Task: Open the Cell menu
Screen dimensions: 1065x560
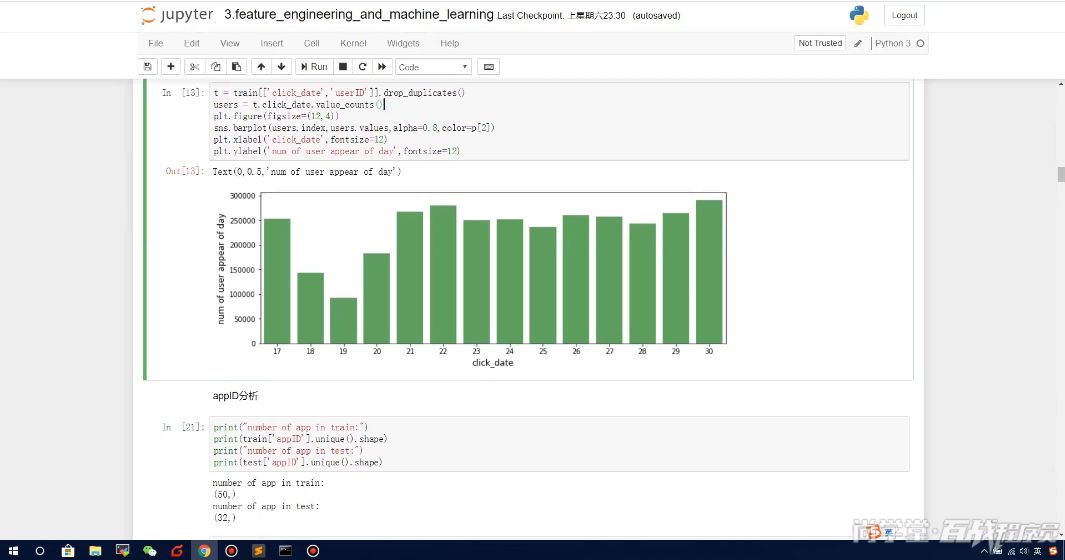Action: tap(312, 43)
